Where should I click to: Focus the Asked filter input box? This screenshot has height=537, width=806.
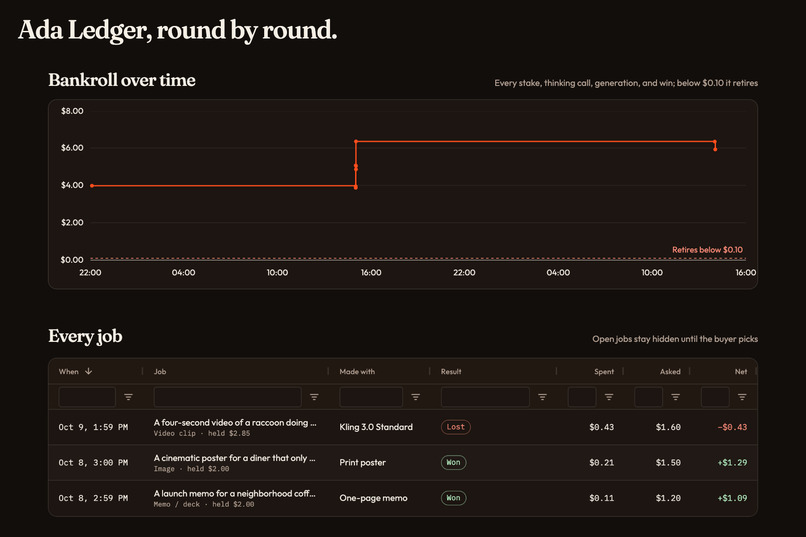click(x=648, y=397)
